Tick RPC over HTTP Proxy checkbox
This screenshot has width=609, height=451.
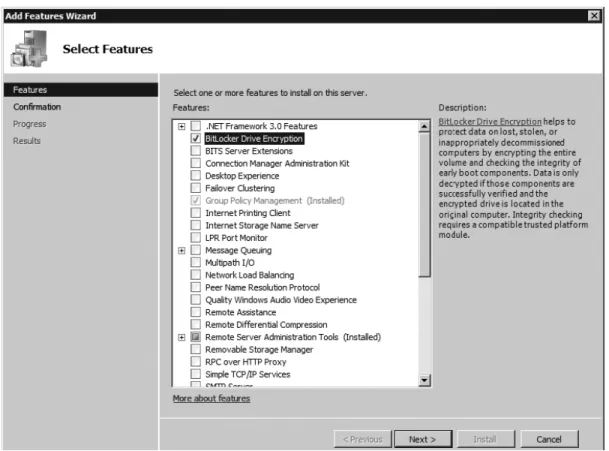click(x=196, y=362)
